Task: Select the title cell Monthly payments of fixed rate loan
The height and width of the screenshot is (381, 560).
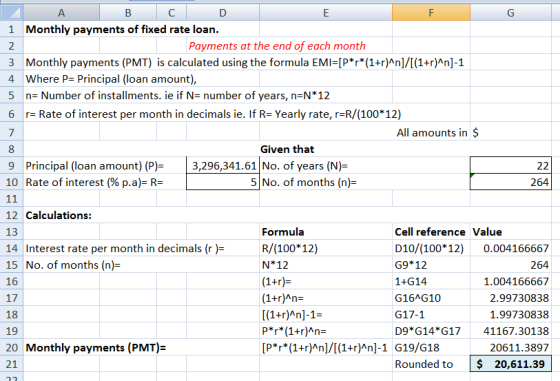Action: (122, 29)
